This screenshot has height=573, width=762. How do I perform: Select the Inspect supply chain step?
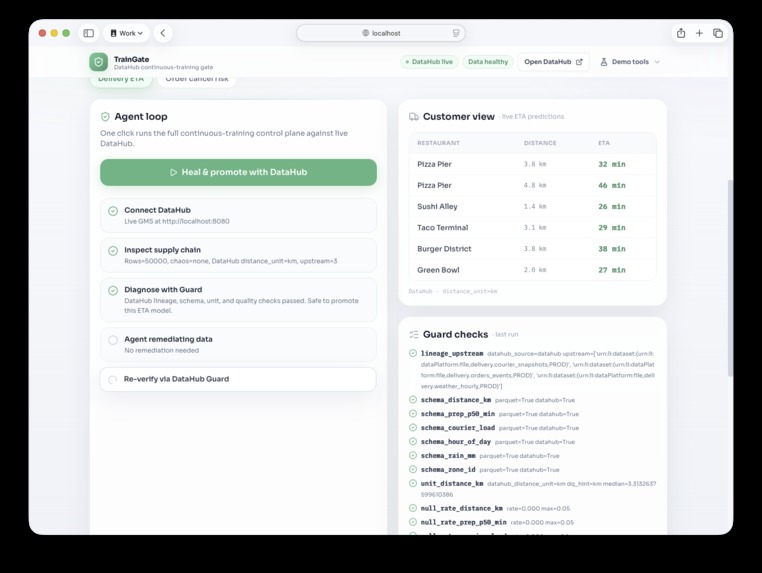click(238, 255)
